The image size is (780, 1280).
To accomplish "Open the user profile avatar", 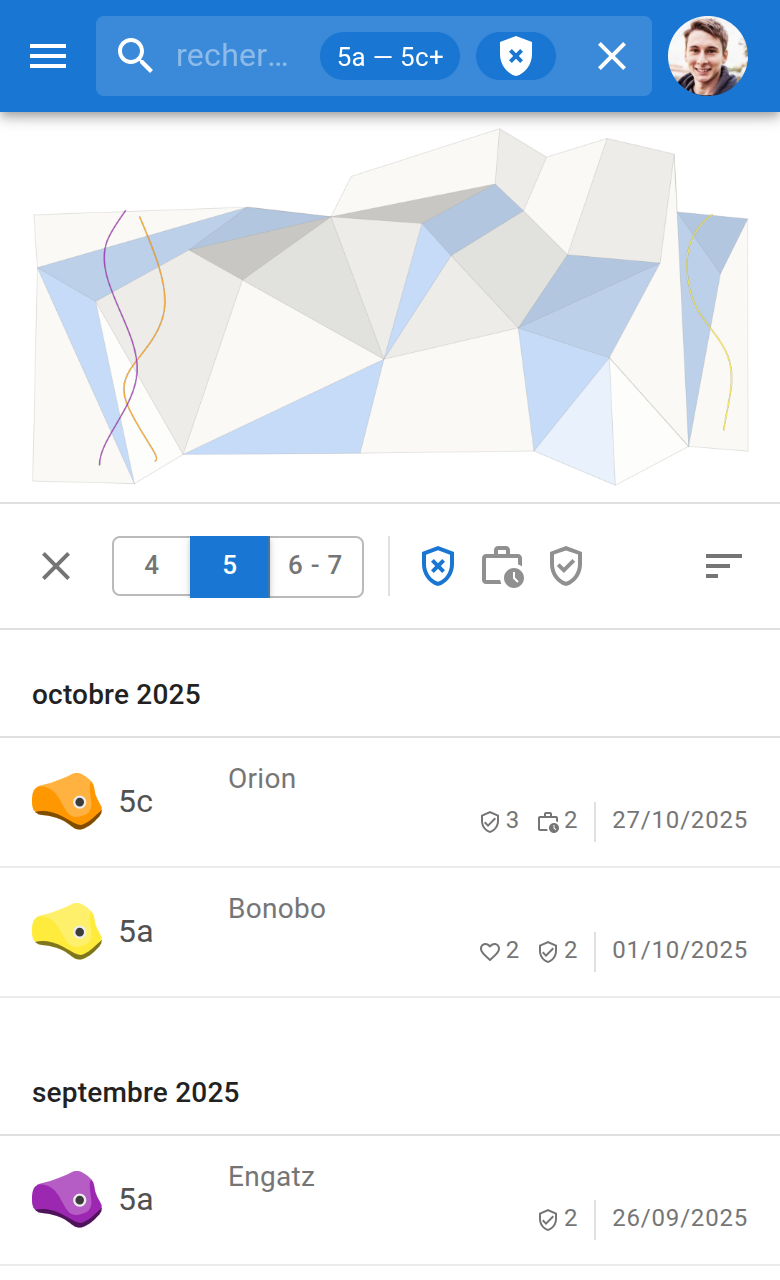I will (707, 56).
